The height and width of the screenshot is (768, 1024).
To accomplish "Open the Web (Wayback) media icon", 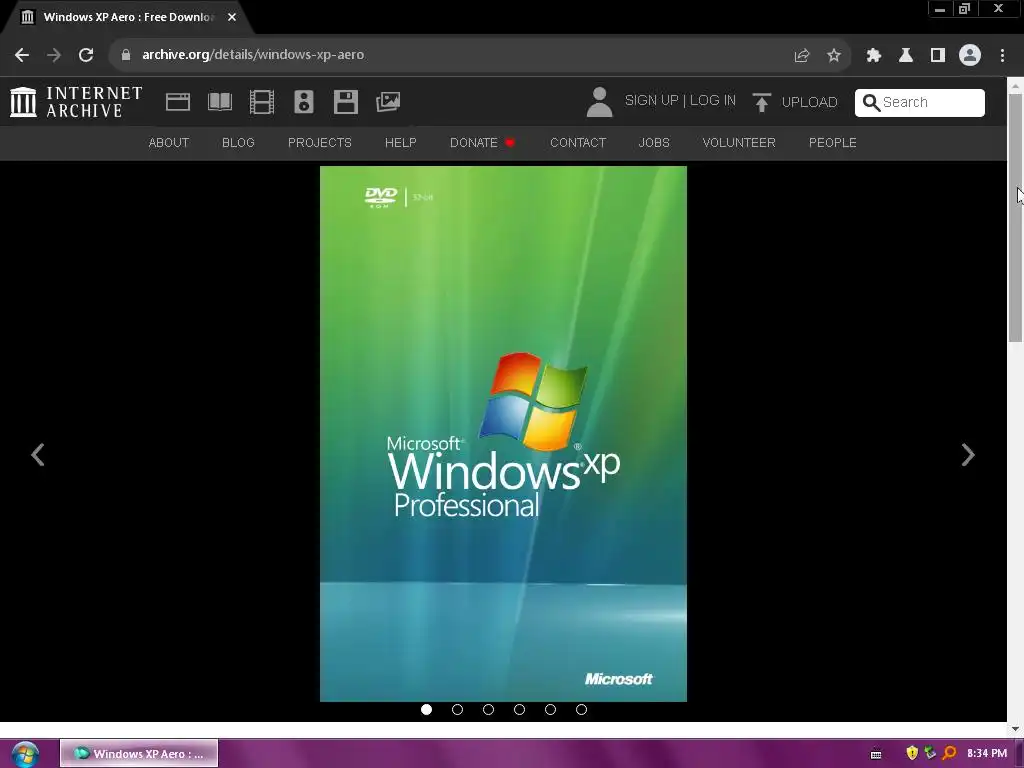I will click(178, 102).
